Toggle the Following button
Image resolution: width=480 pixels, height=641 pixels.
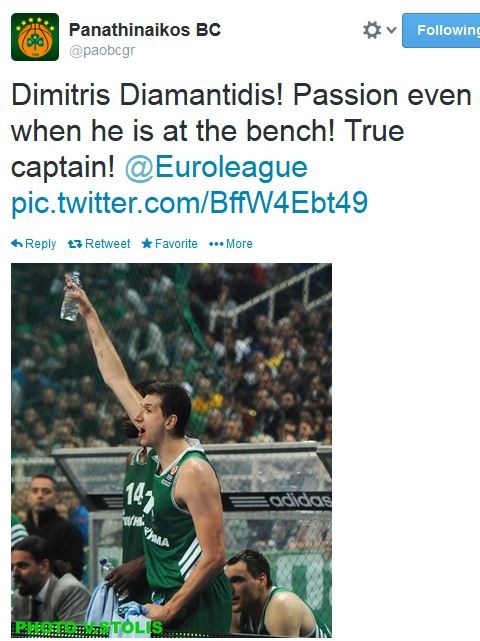click(441, 30)
